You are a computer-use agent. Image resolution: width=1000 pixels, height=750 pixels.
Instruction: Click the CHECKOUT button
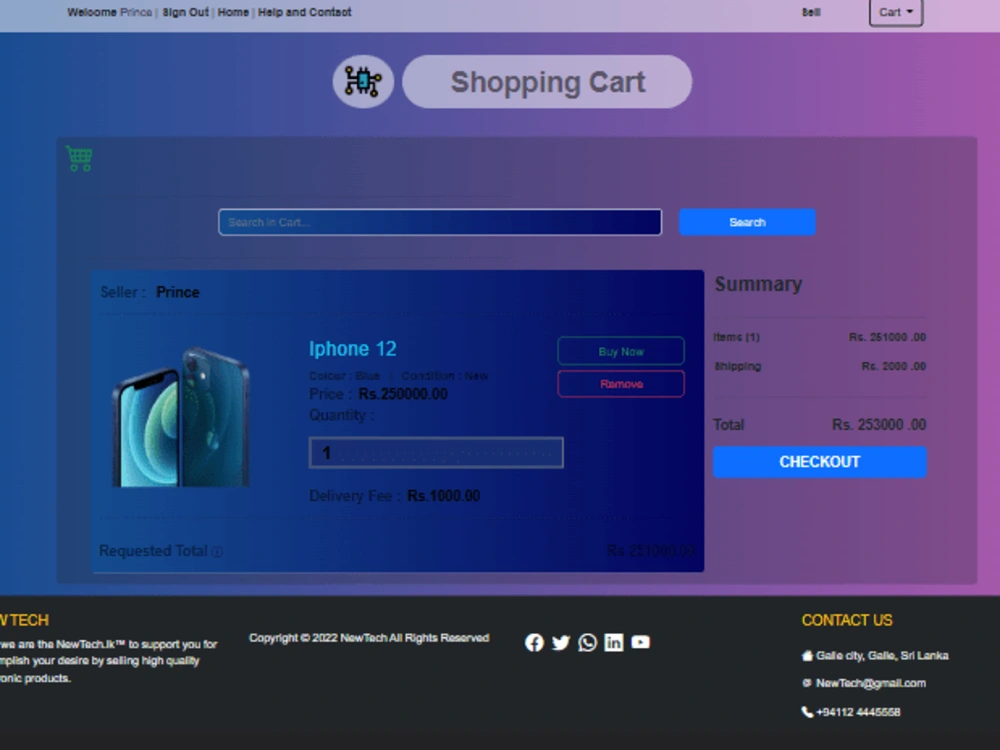820,462
